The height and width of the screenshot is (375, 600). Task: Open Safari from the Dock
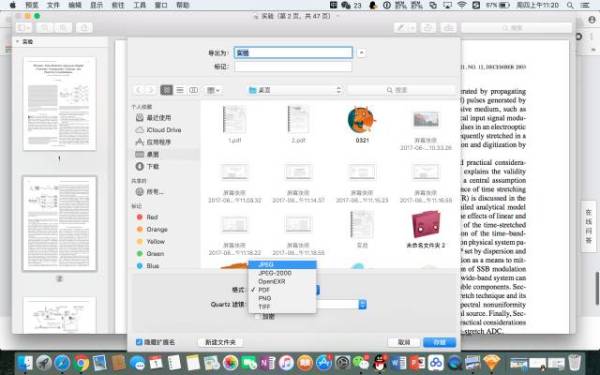(62, 362)
